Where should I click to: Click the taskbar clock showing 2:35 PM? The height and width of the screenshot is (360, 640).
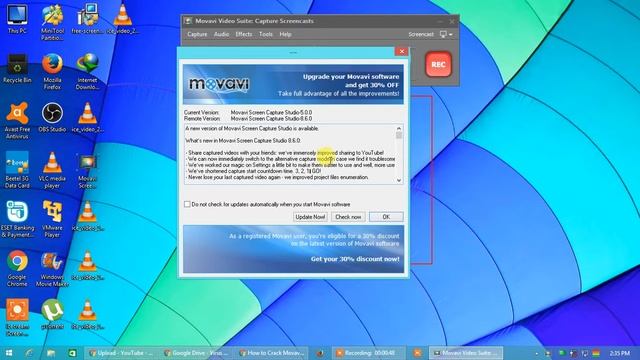click(619, 353)
